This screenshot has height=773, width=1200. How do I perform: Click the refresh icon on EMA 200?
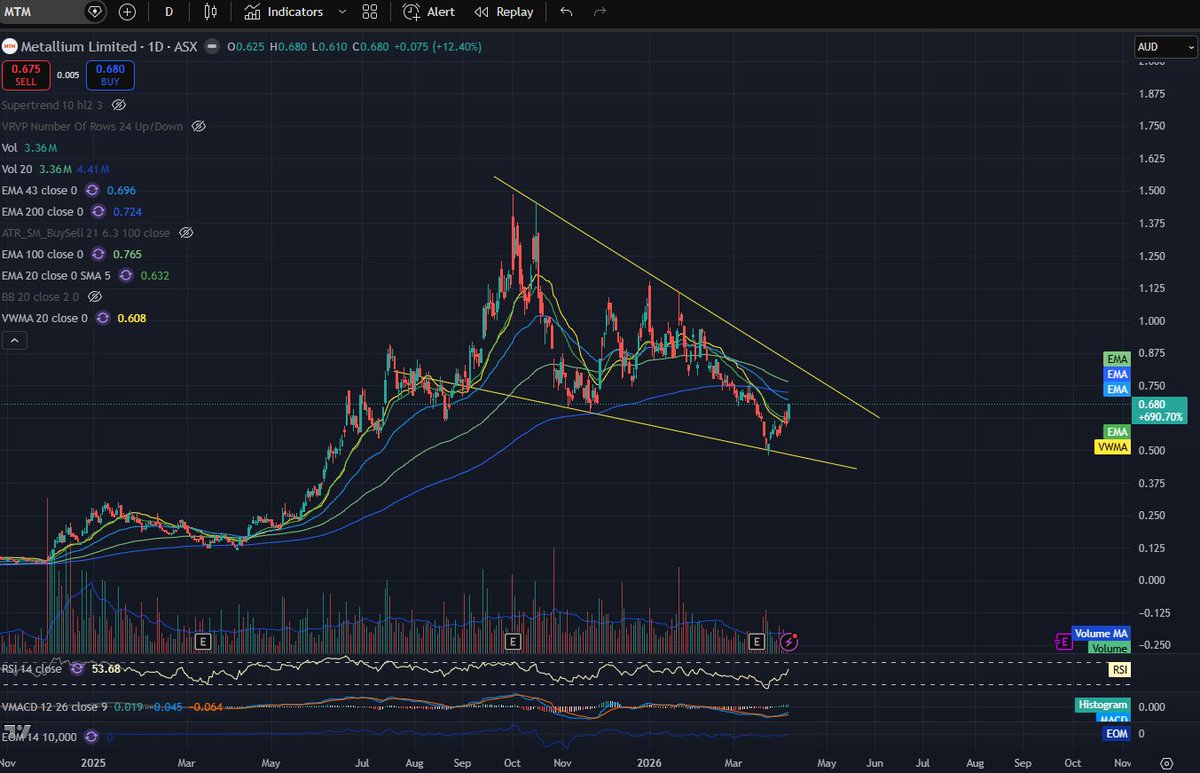pos(98,211)
